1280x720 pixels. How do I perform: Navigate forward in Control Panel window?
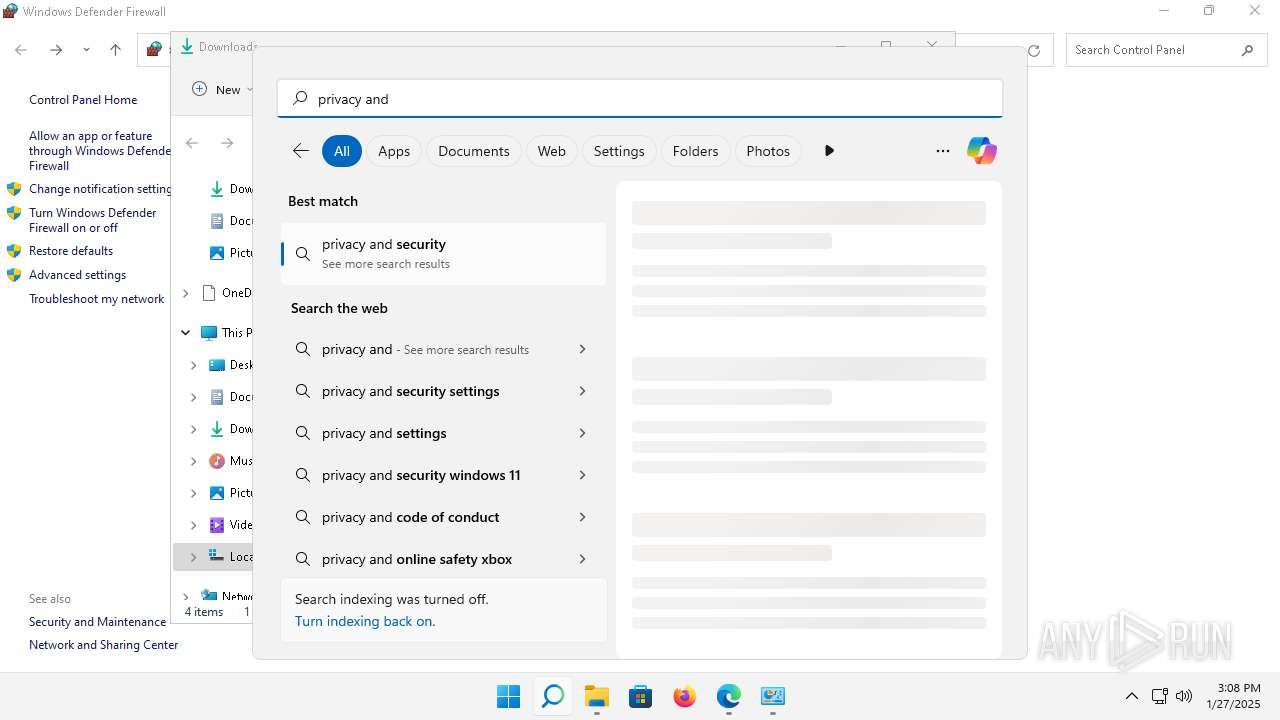point(56,50)
